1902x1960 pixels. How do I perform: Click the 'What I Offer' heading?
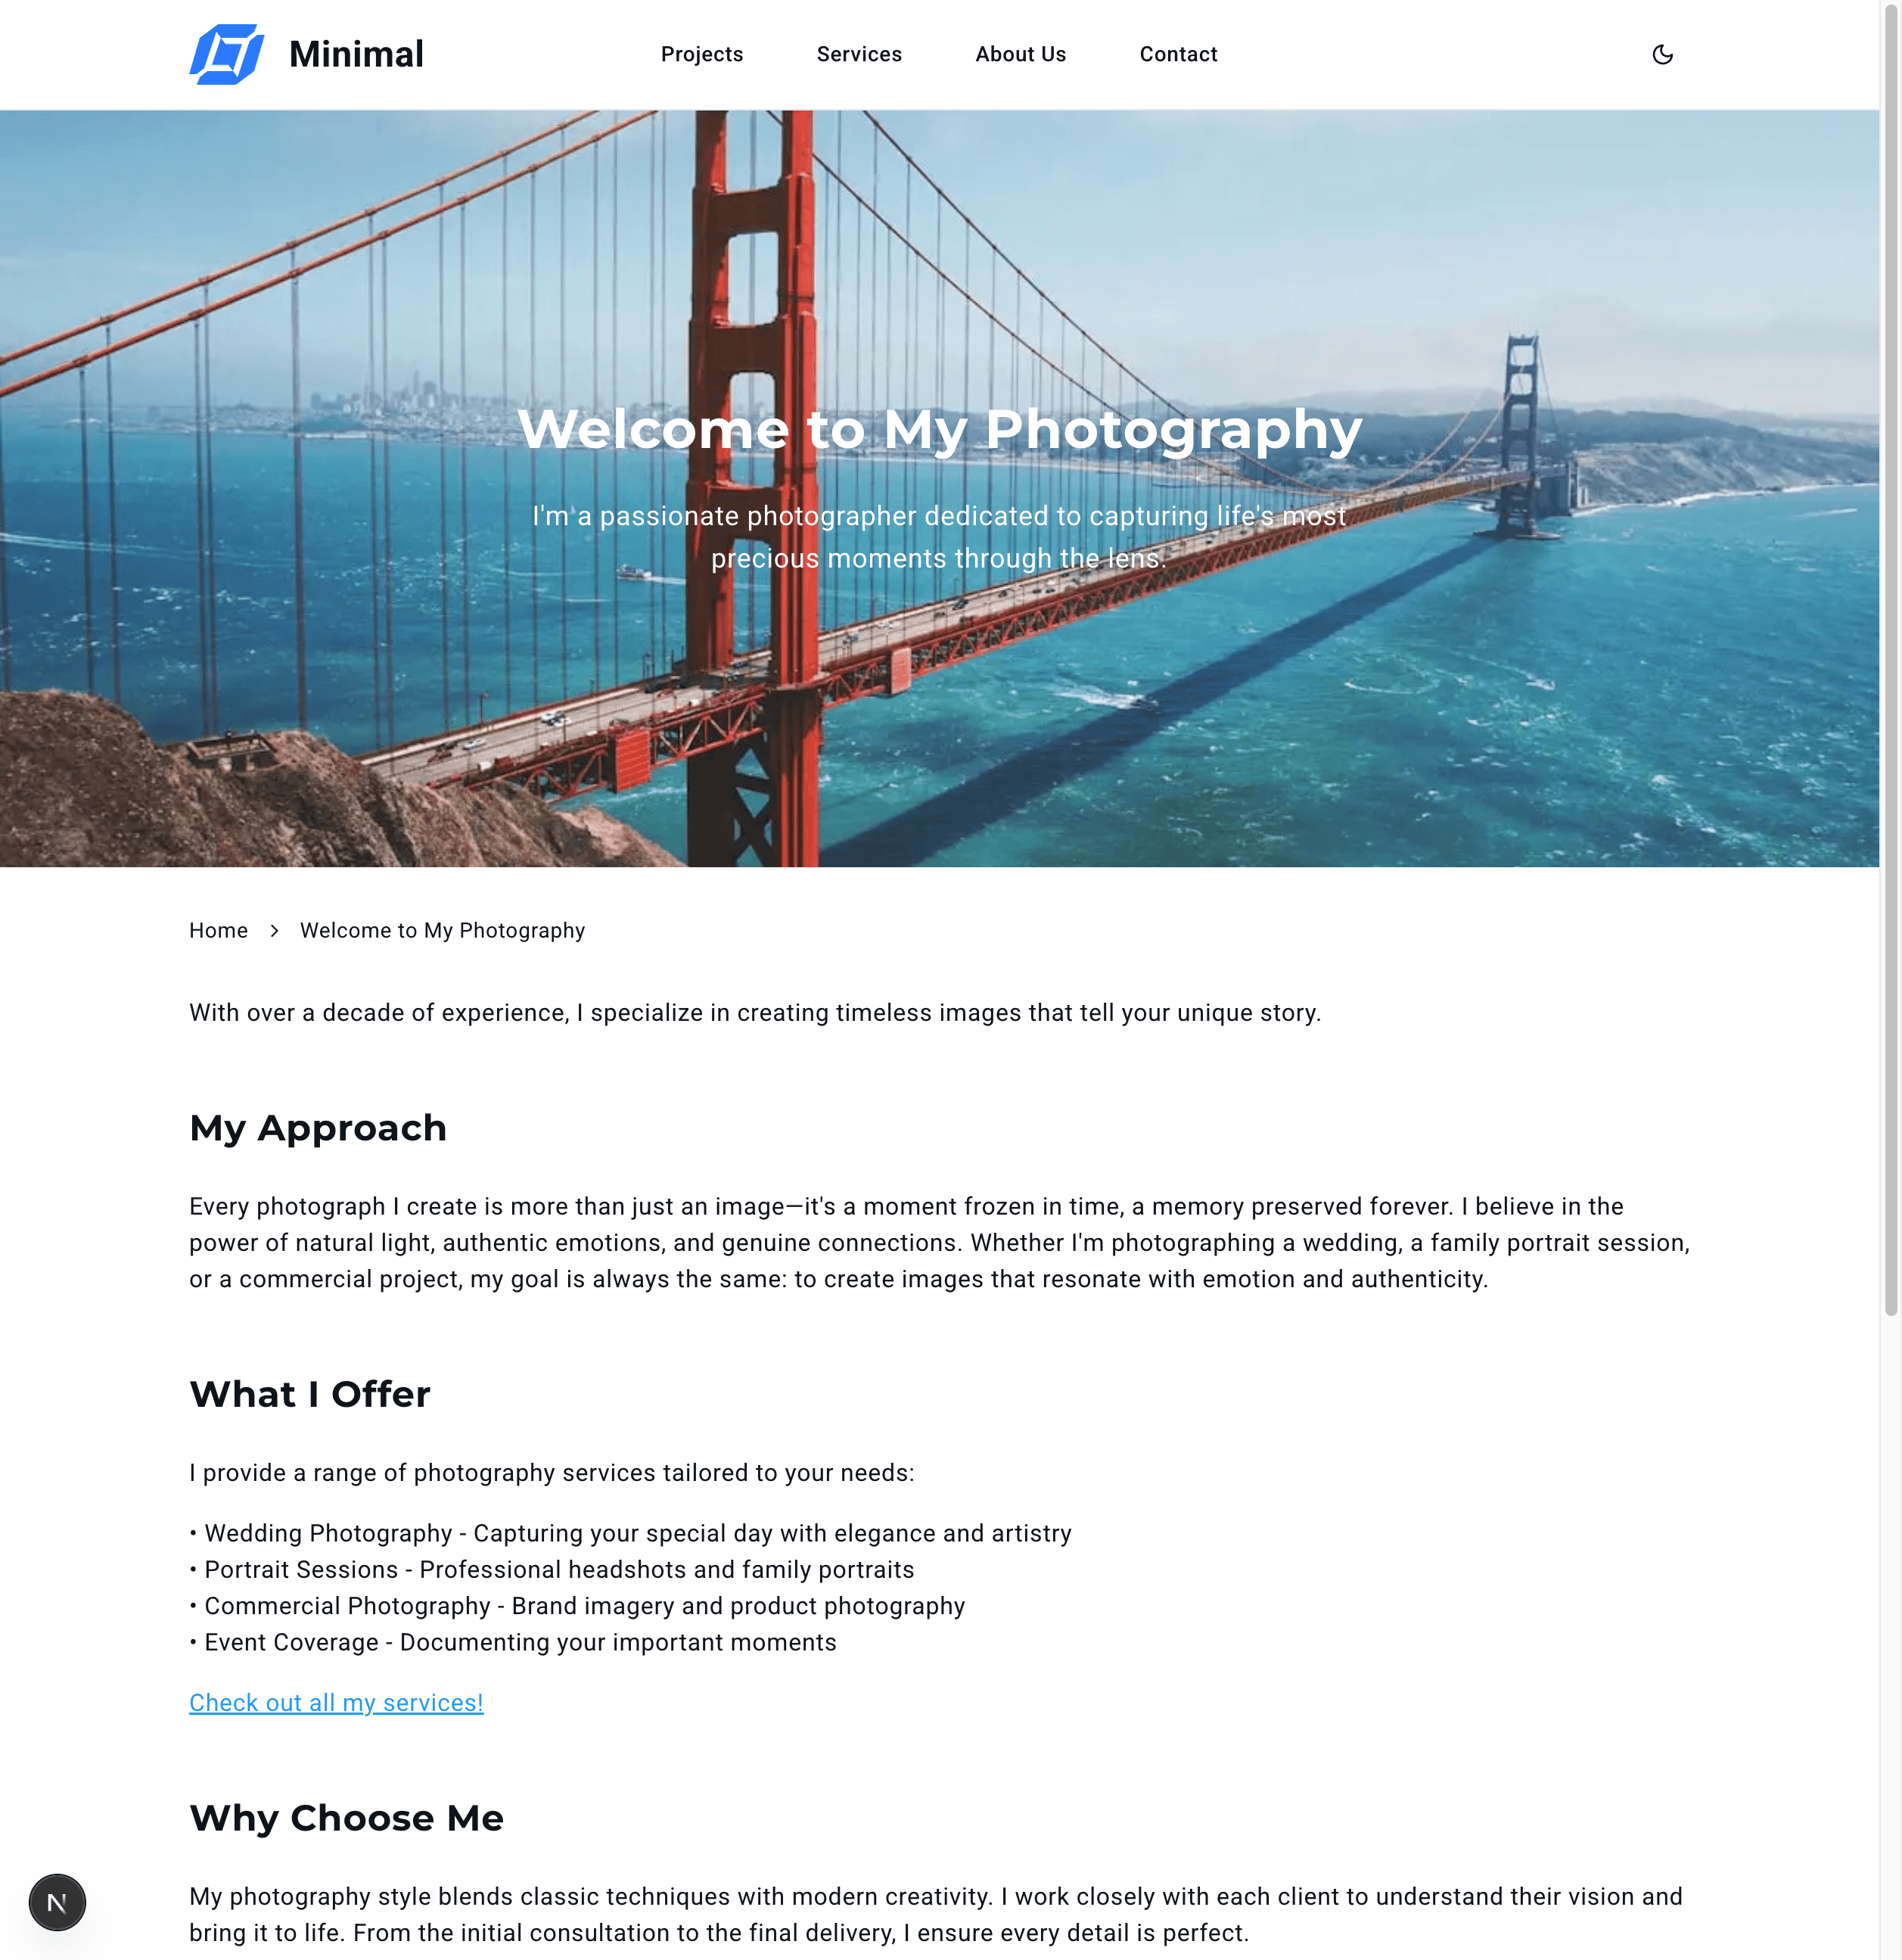coord(309,1394)
